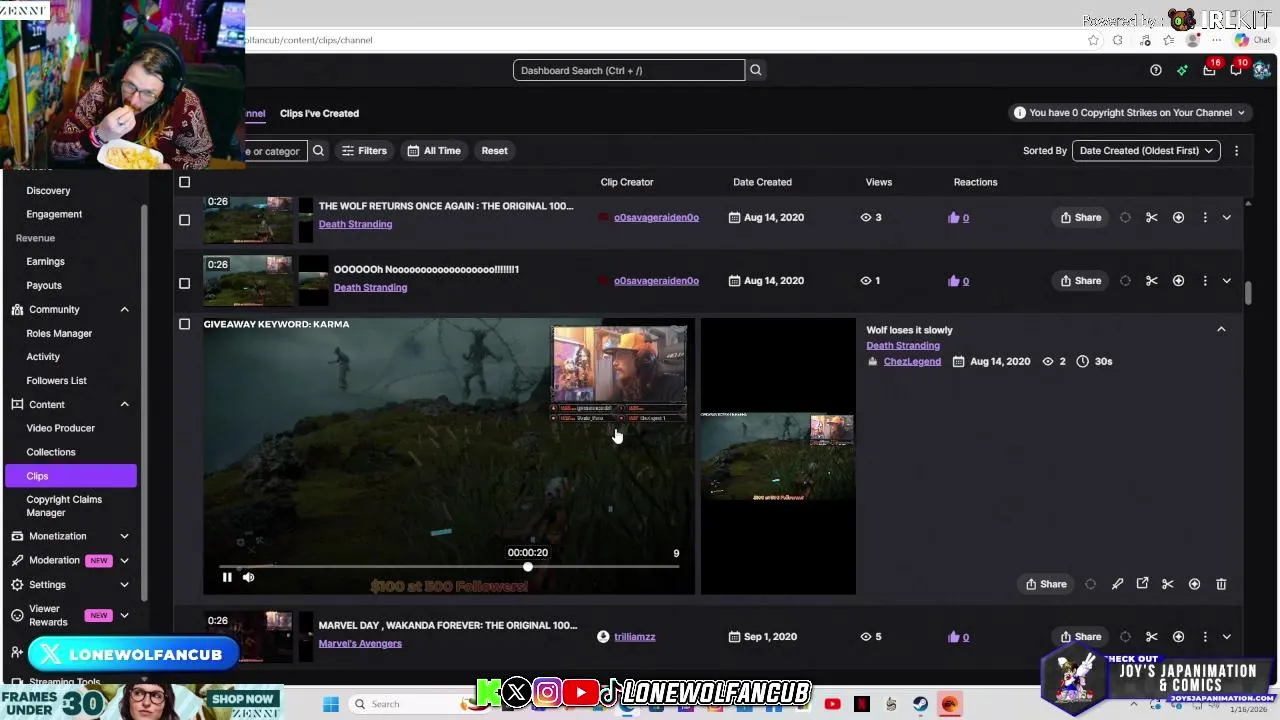1280x720 pixels.
Task: Click the green sparkle icon in top bar
Action: click(1182, 70)
